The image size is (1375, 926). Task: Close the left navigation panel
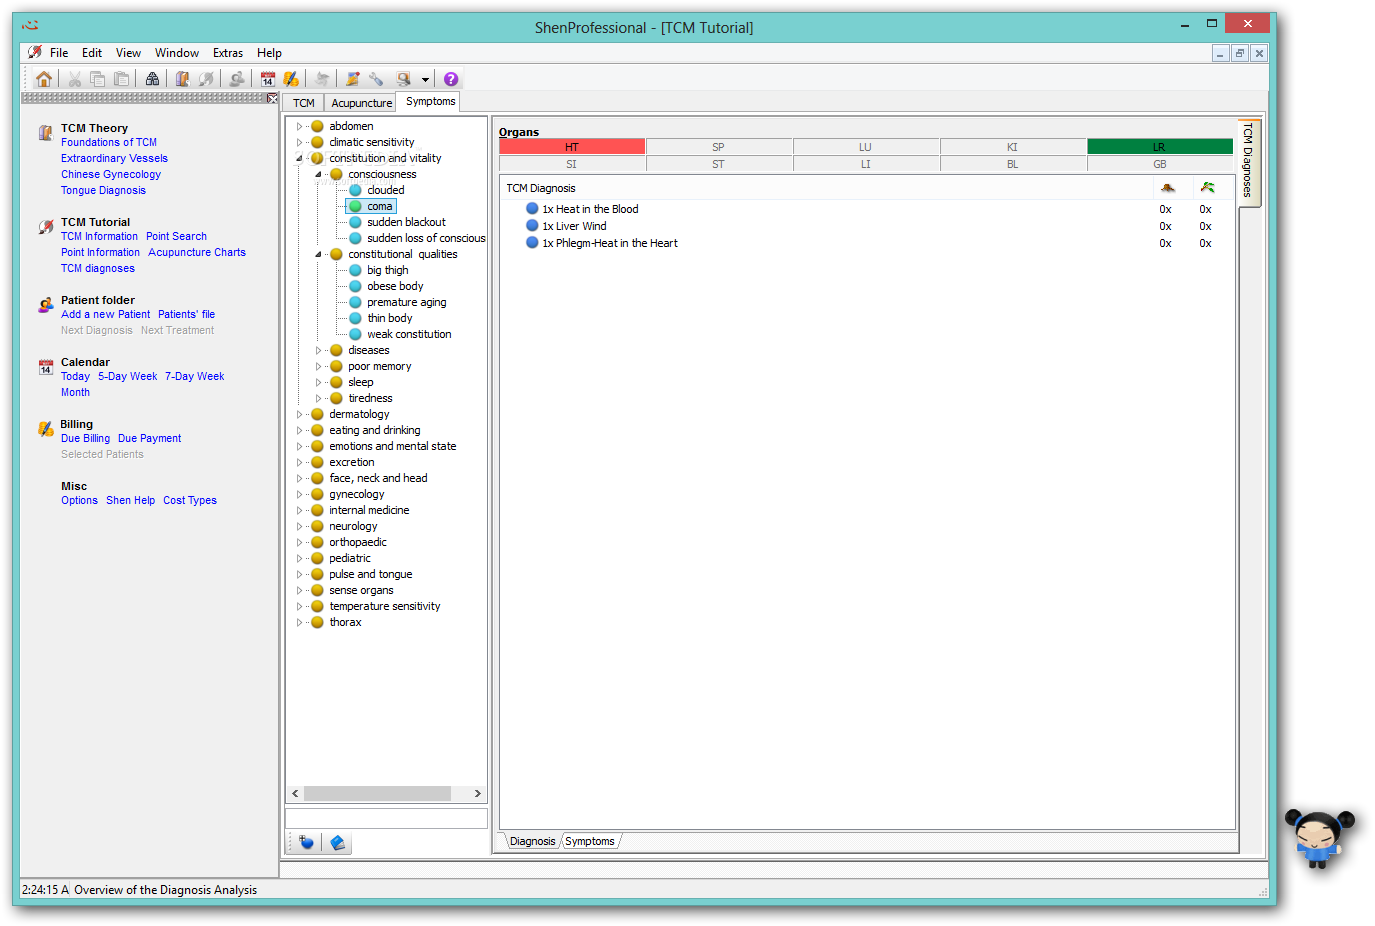tap(272, 98)
